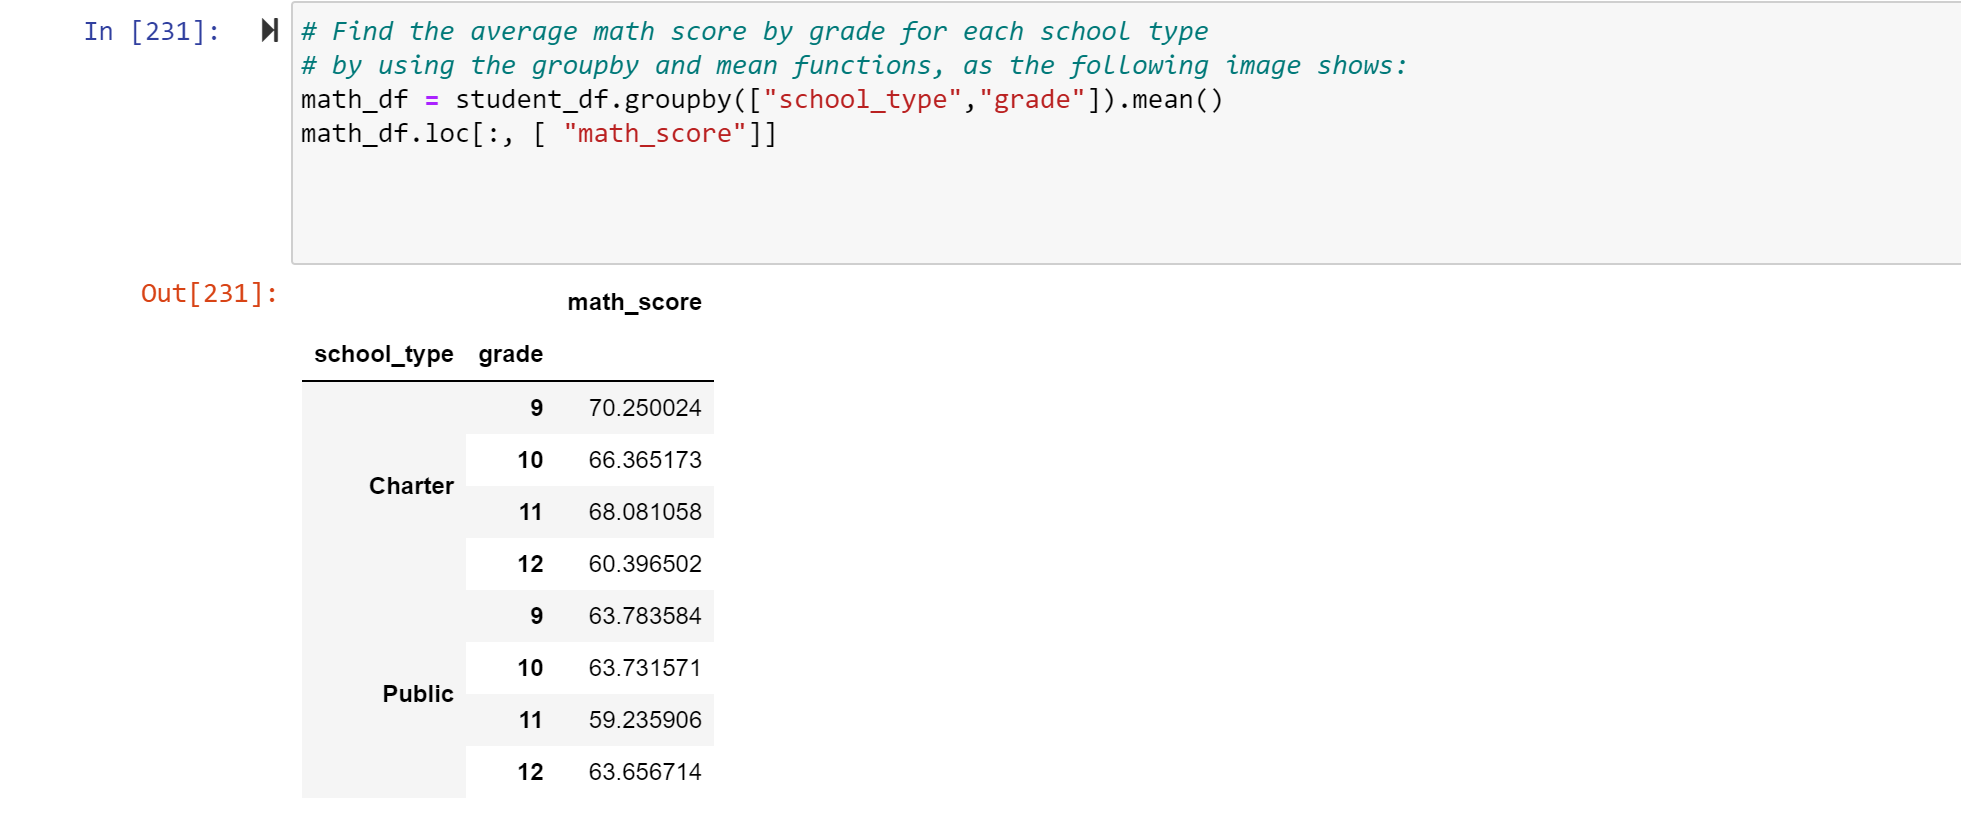This screenshot has height=835, width=1961.
Task: Click the value 63.656714
Action: 645,772
